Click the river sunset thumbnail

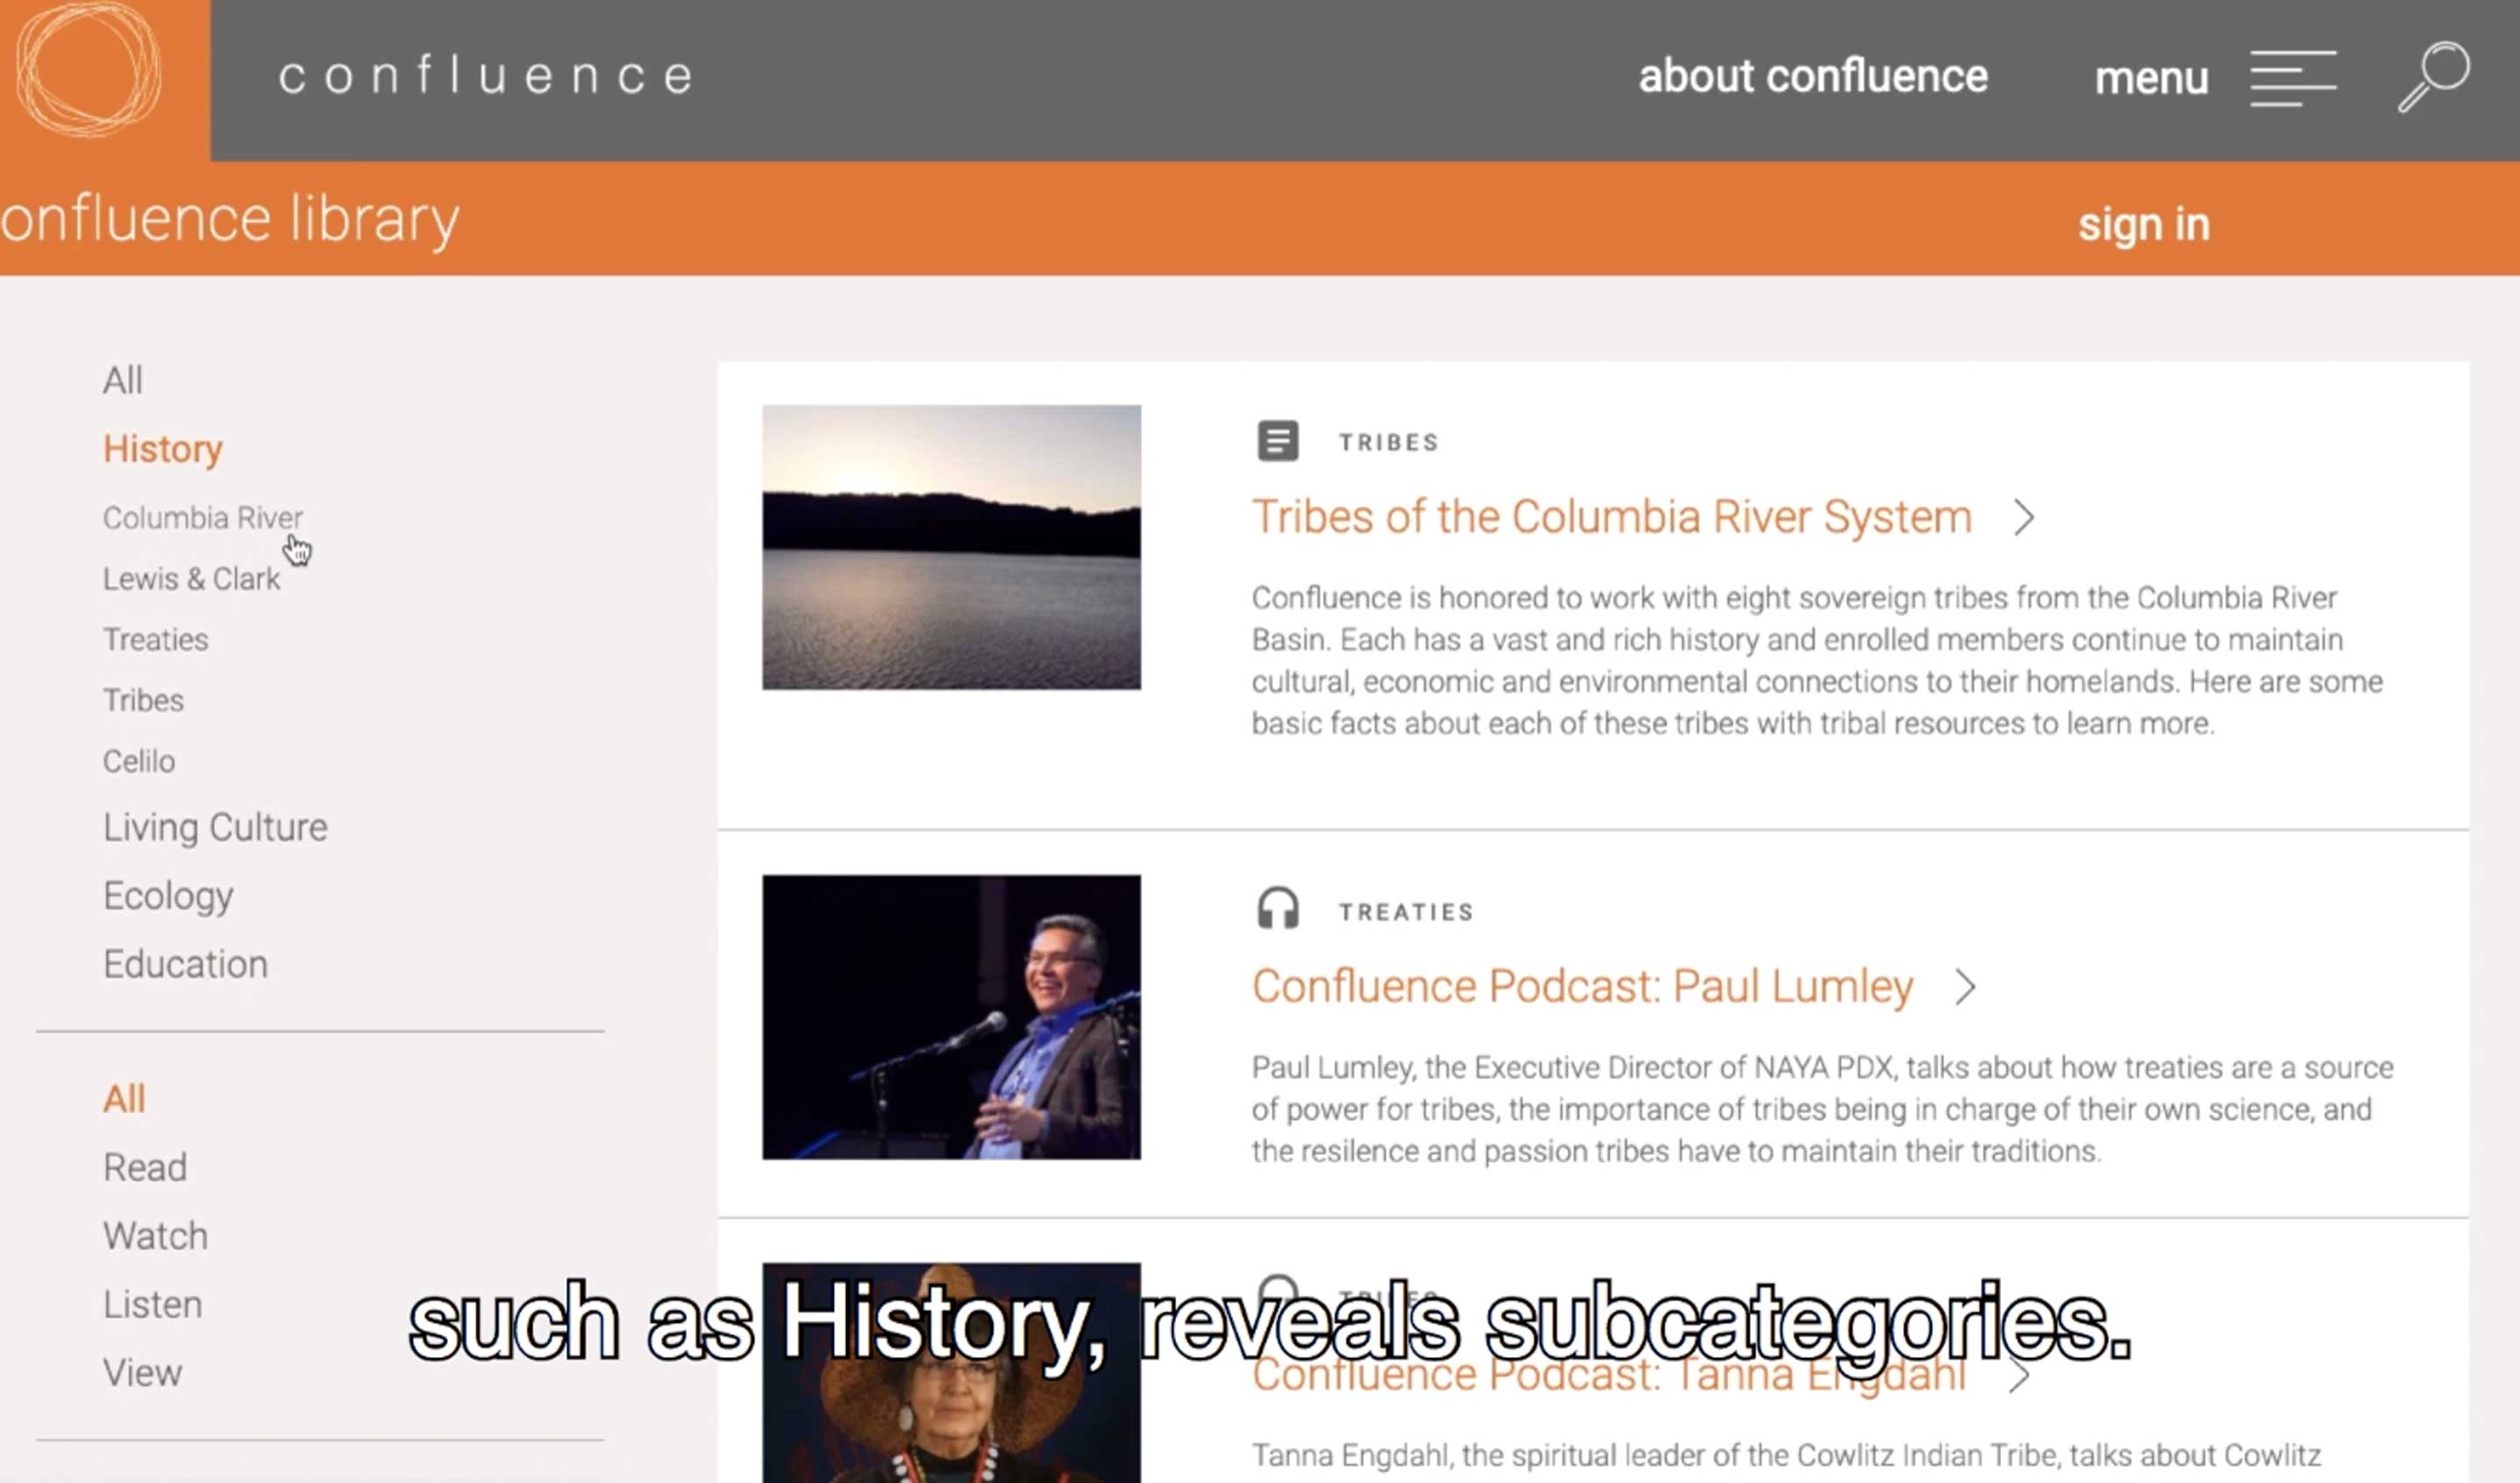pos(951,547)
